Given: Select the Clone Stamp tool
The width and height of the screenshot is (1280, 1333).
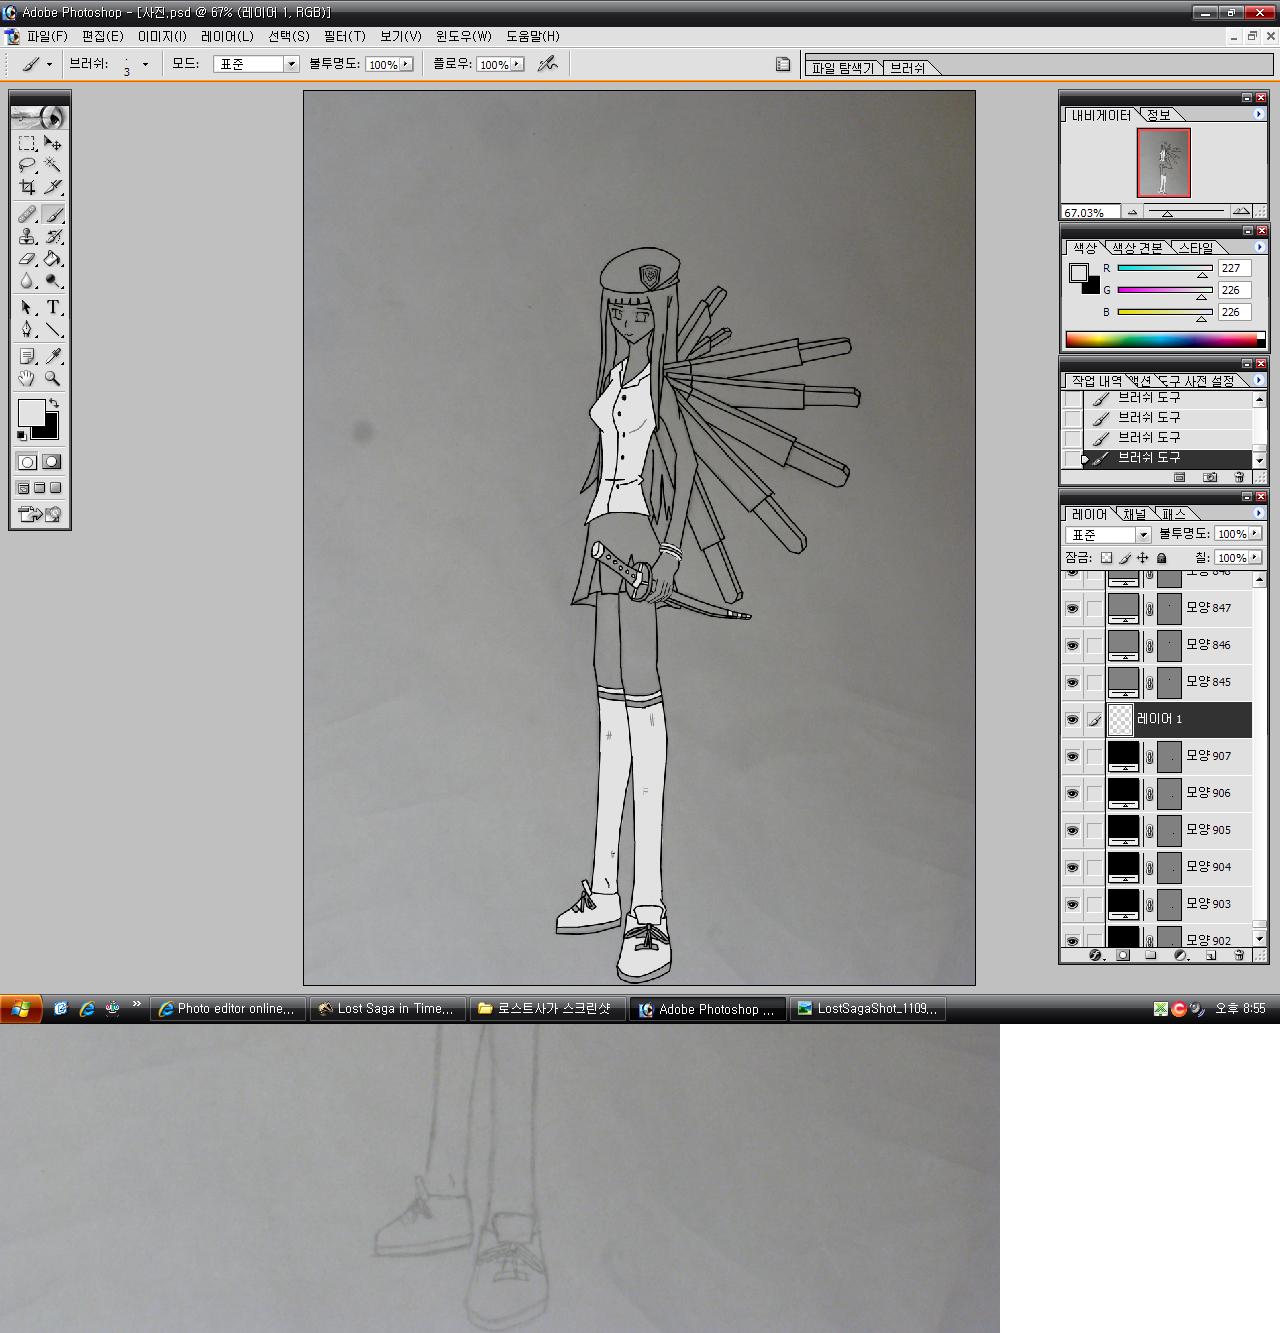Looking at the screenshot, I should click(x=27, y=236).
